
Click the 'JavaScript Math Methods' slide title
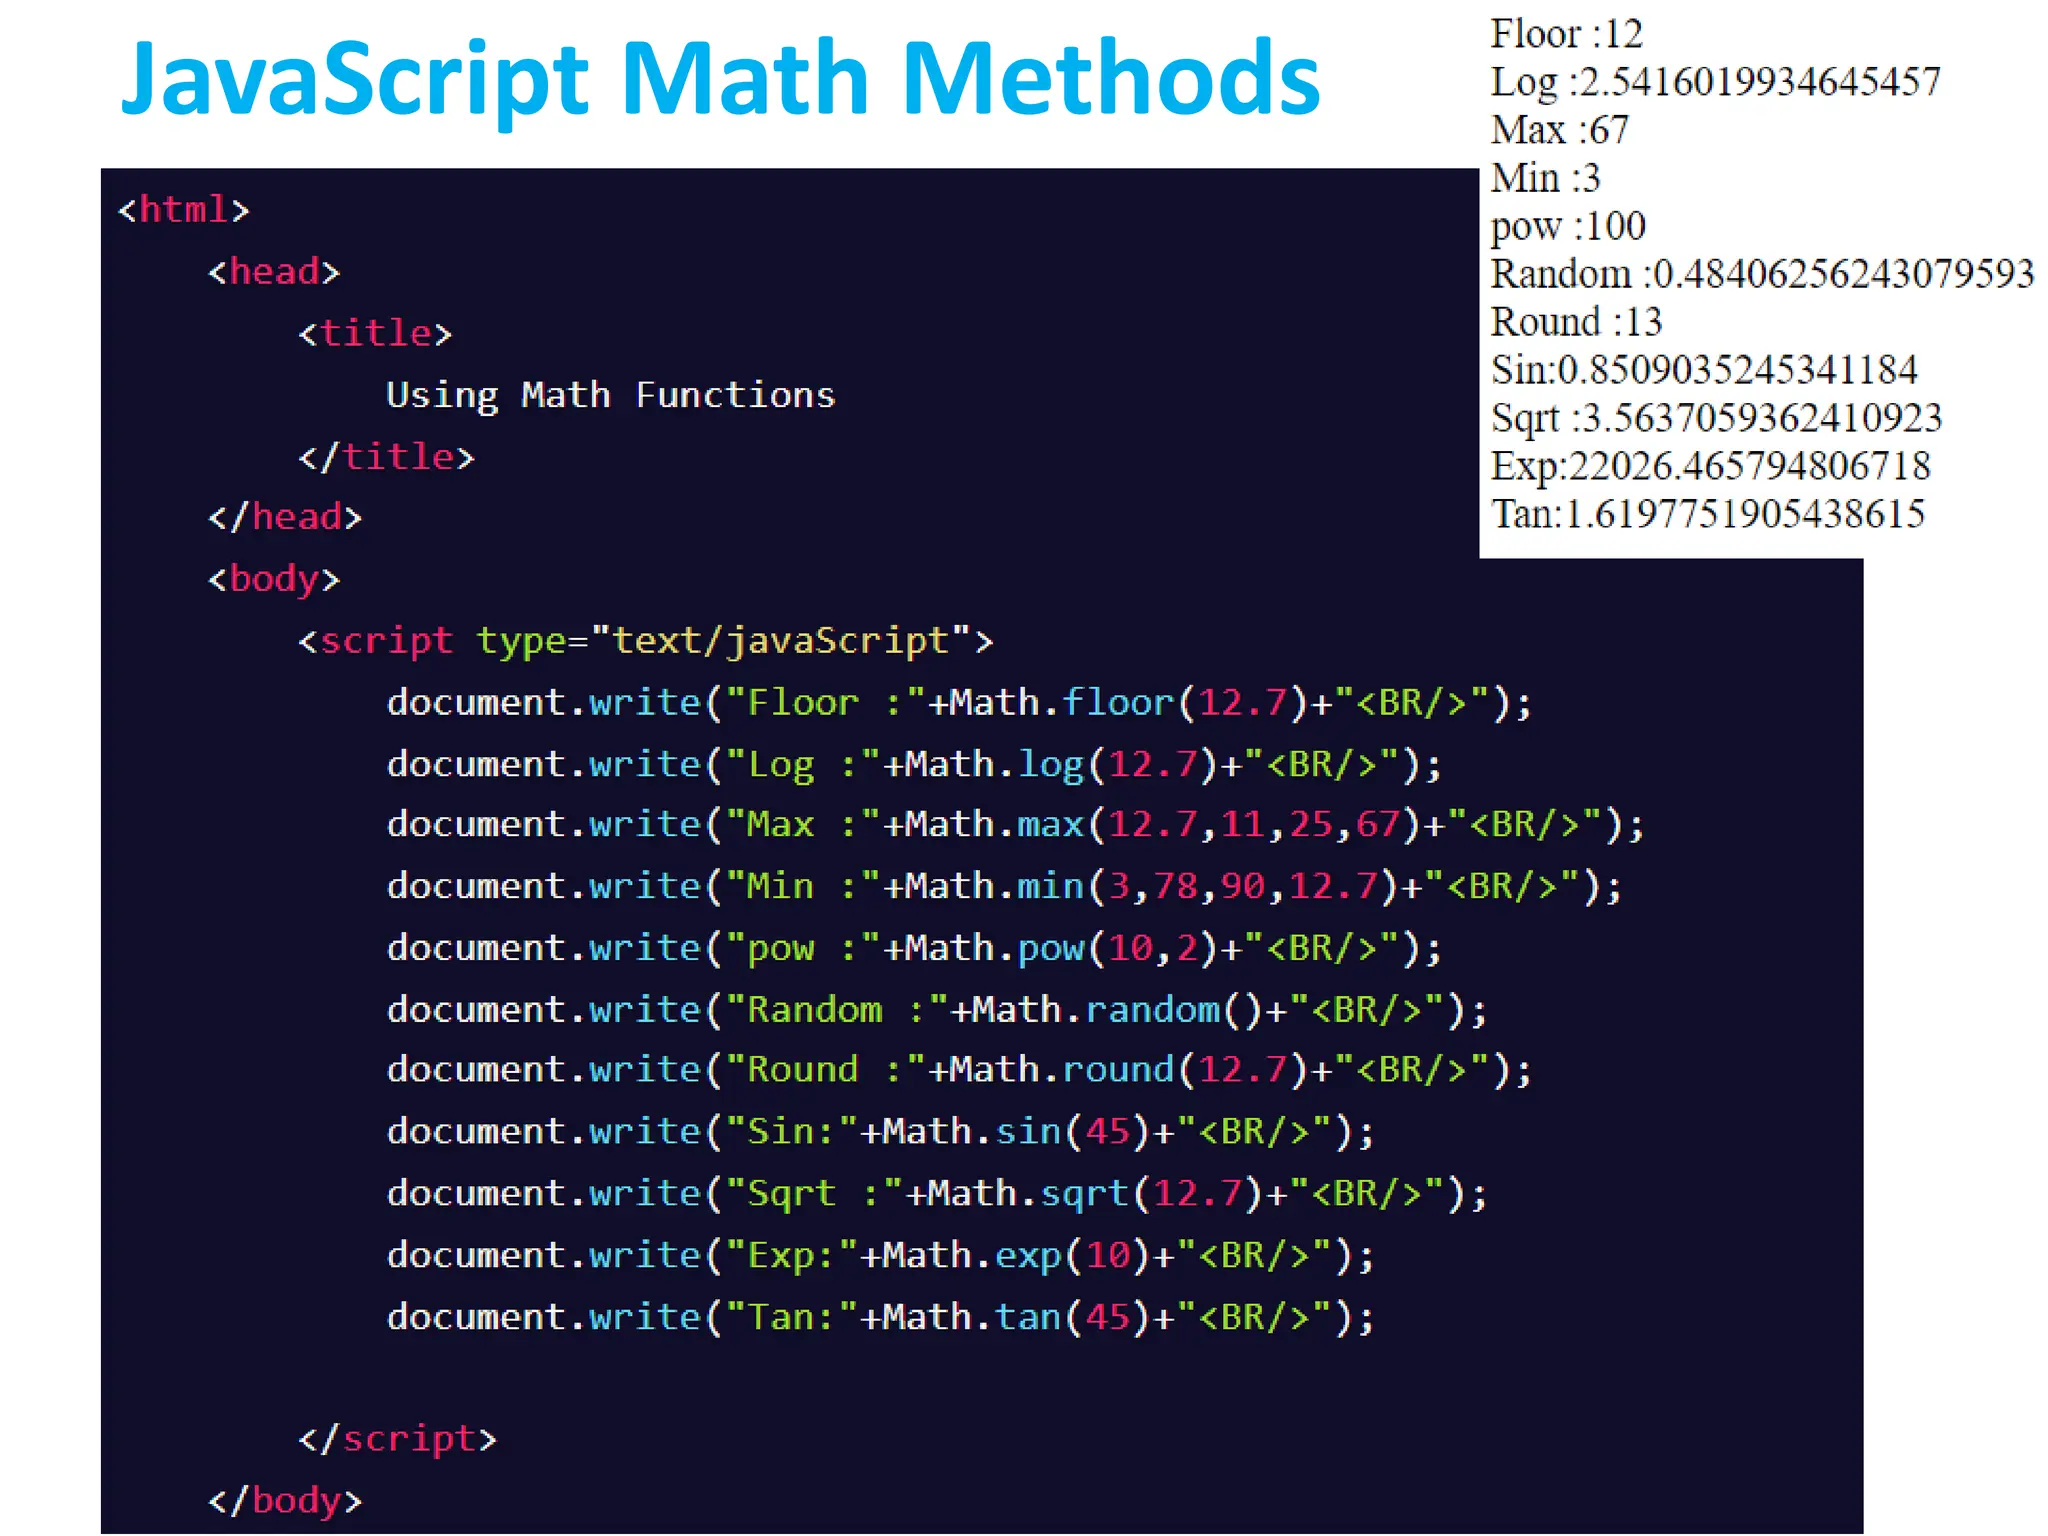click(721, 80)
